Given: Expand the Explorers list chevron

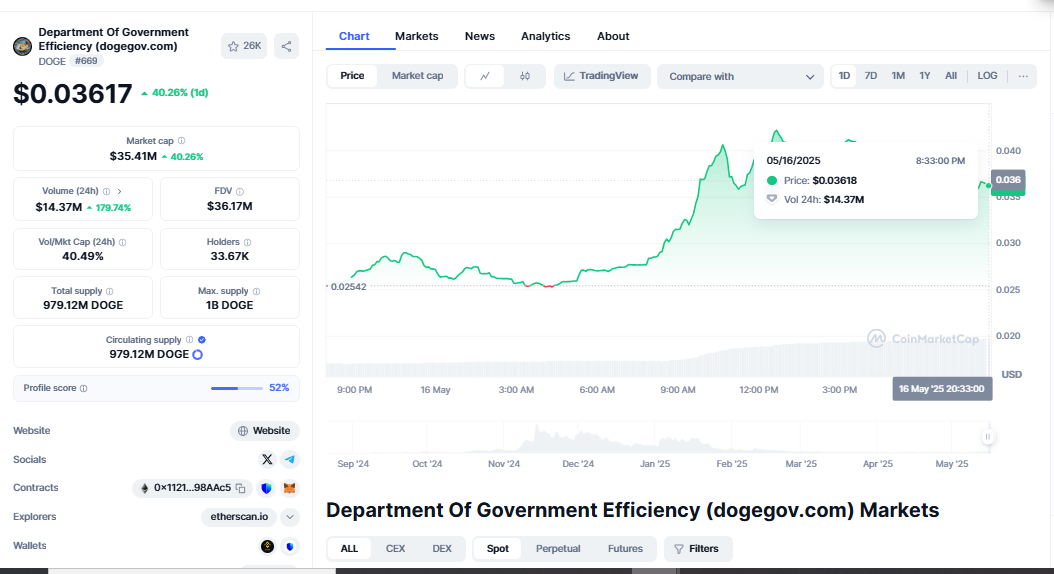Looking at the screenshot, I should [290, 517].
